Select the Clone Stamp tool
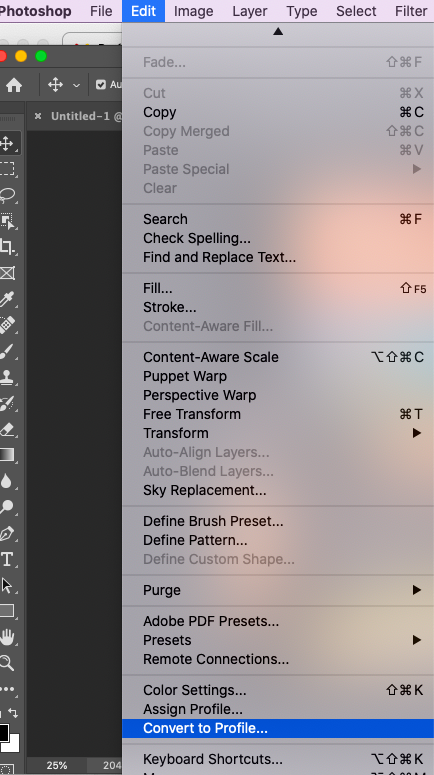This screenshot has height=775, width=434. tap(7, 377)
